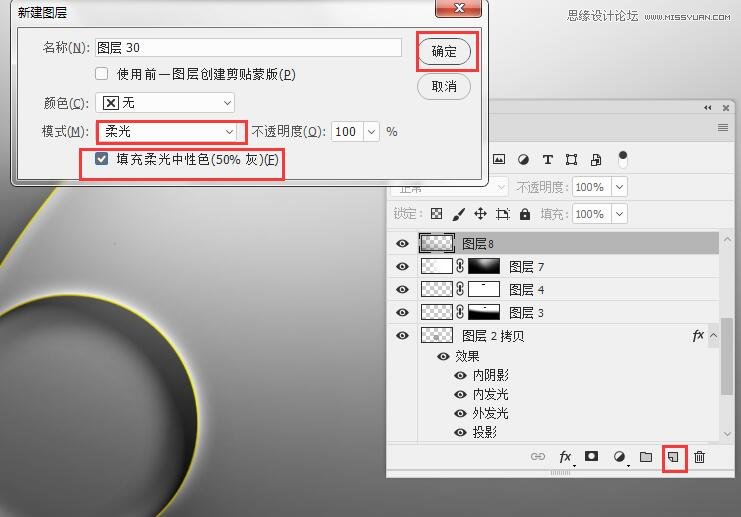The image size is (741, 517).
Task: Click the add layer mask icon
Action: pyautogui.click(x=591, y=456)
